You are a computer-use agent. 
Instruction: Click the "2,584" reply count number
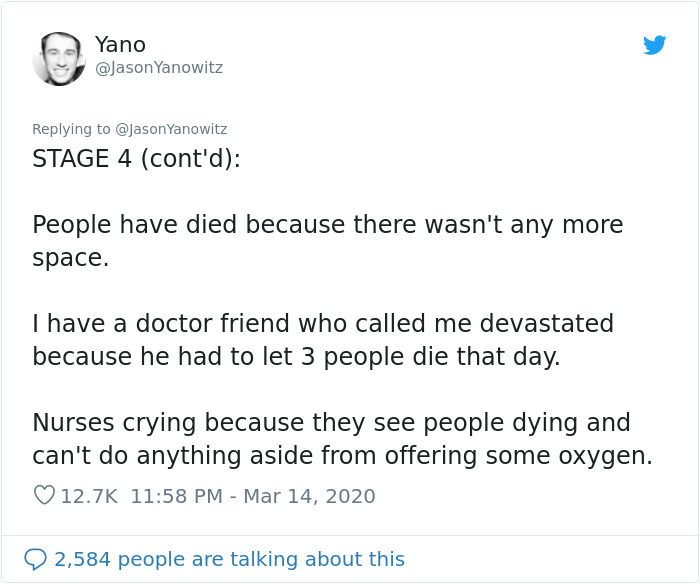pos(82,559)
